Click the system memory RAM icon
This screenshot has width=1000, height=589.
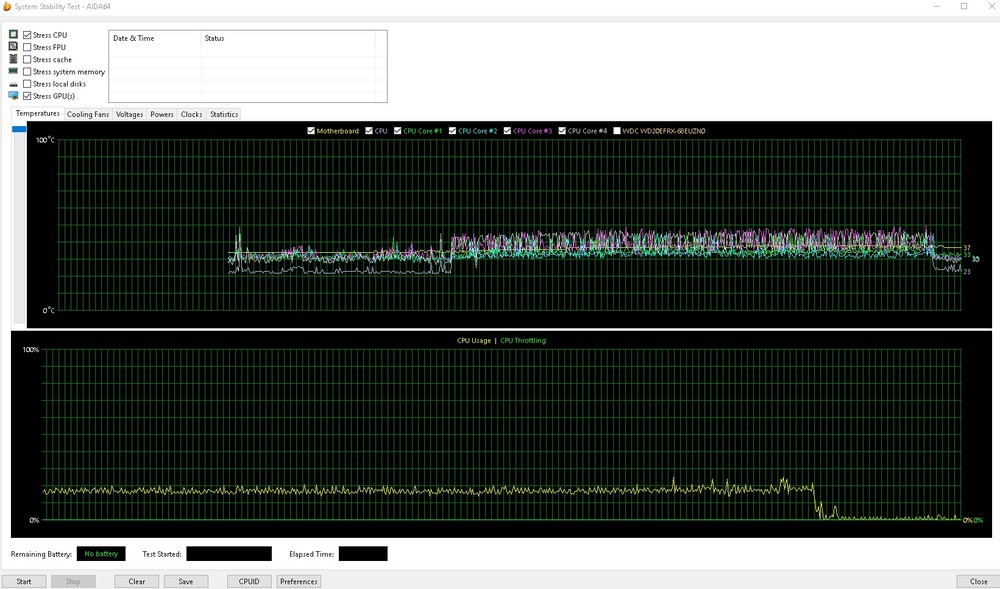click(13, 72)
